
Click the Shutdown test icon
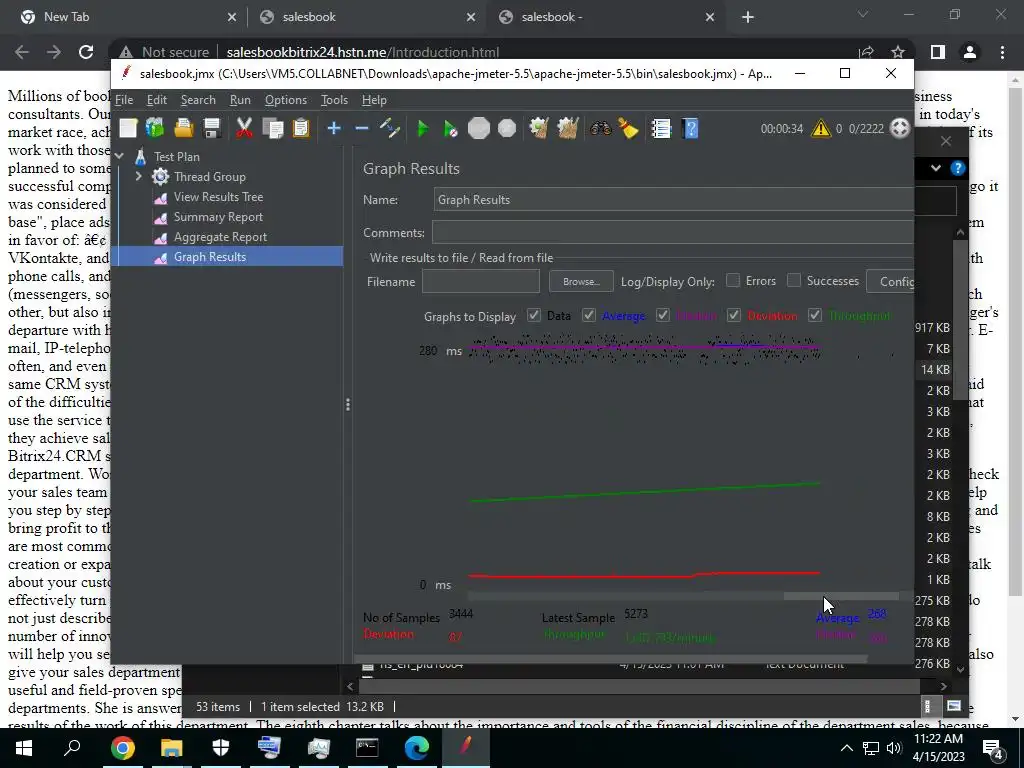[507, 128]
